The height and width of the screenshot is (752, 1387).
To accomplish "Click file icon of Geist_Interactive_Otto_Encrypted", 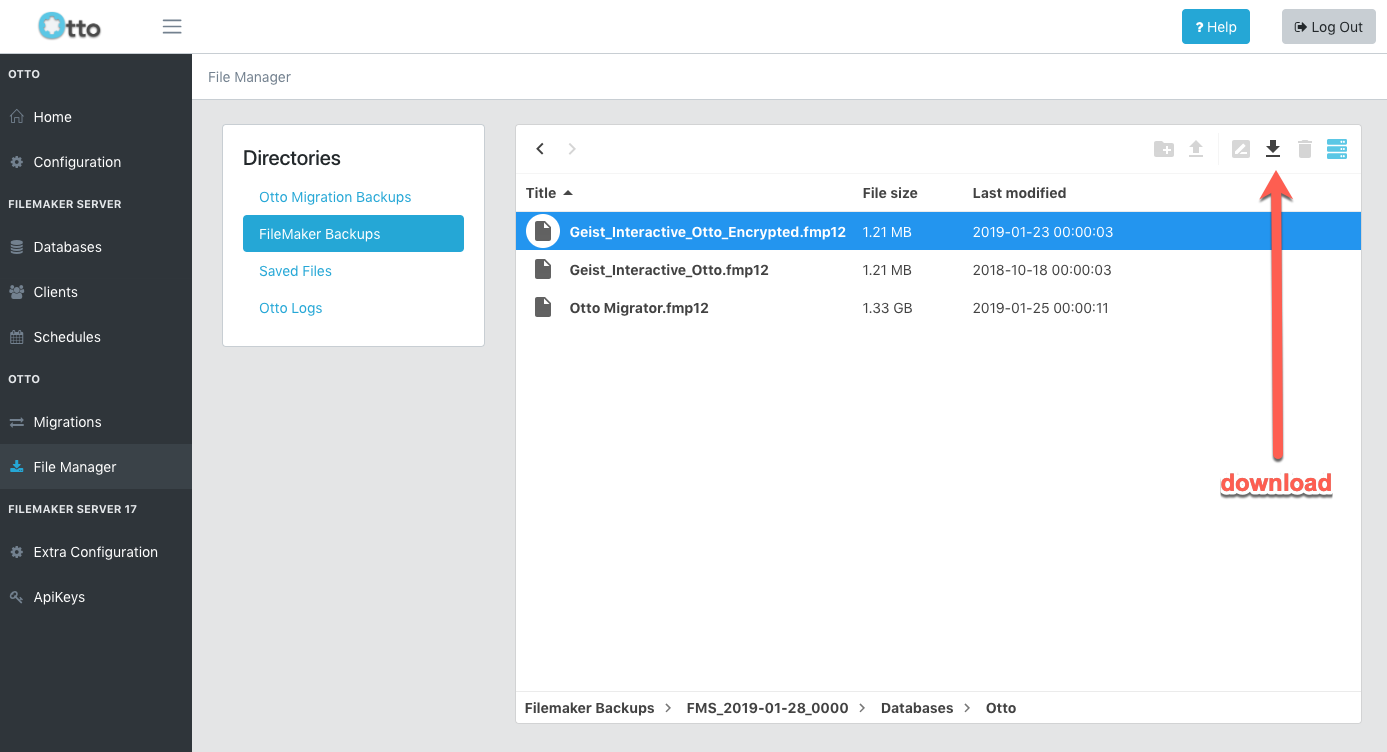I will 543,232.
